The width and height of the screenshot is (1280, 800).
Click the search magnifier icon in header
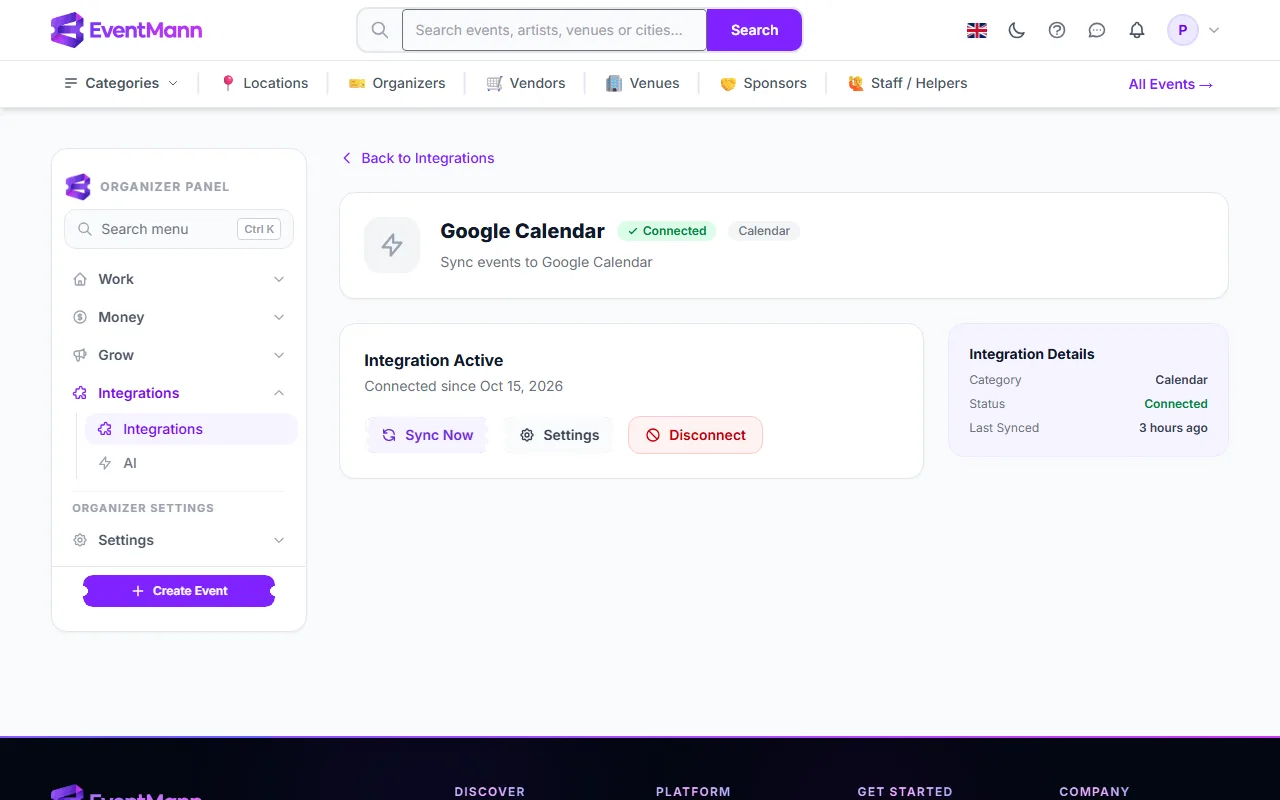[380, 30]
